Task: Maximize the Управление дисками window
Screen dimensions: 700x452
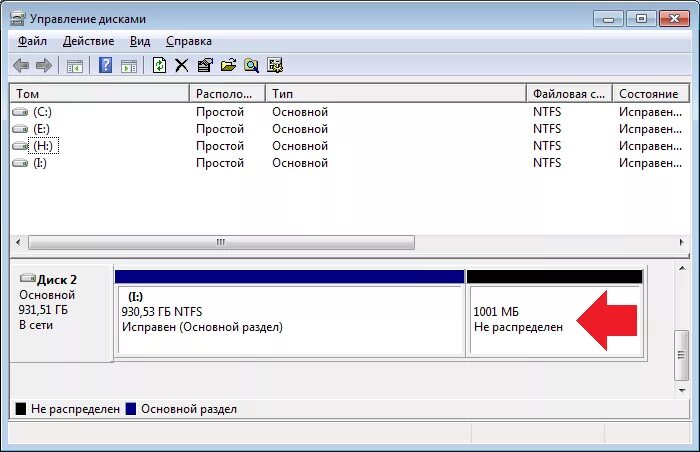Action: pos(641,19)
